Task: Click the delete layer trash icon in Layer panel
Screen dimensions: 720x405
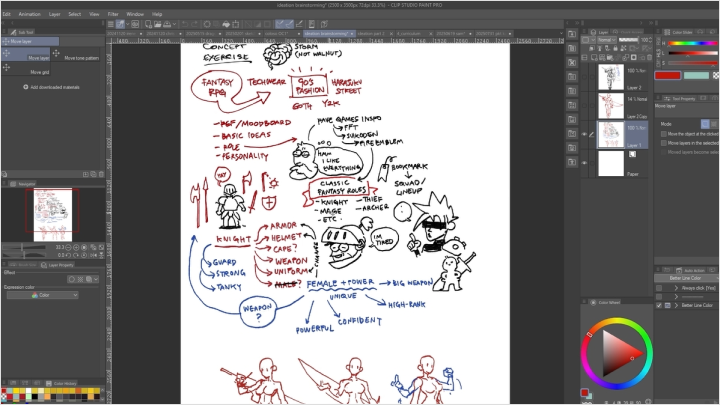Action: click(649, 58)
